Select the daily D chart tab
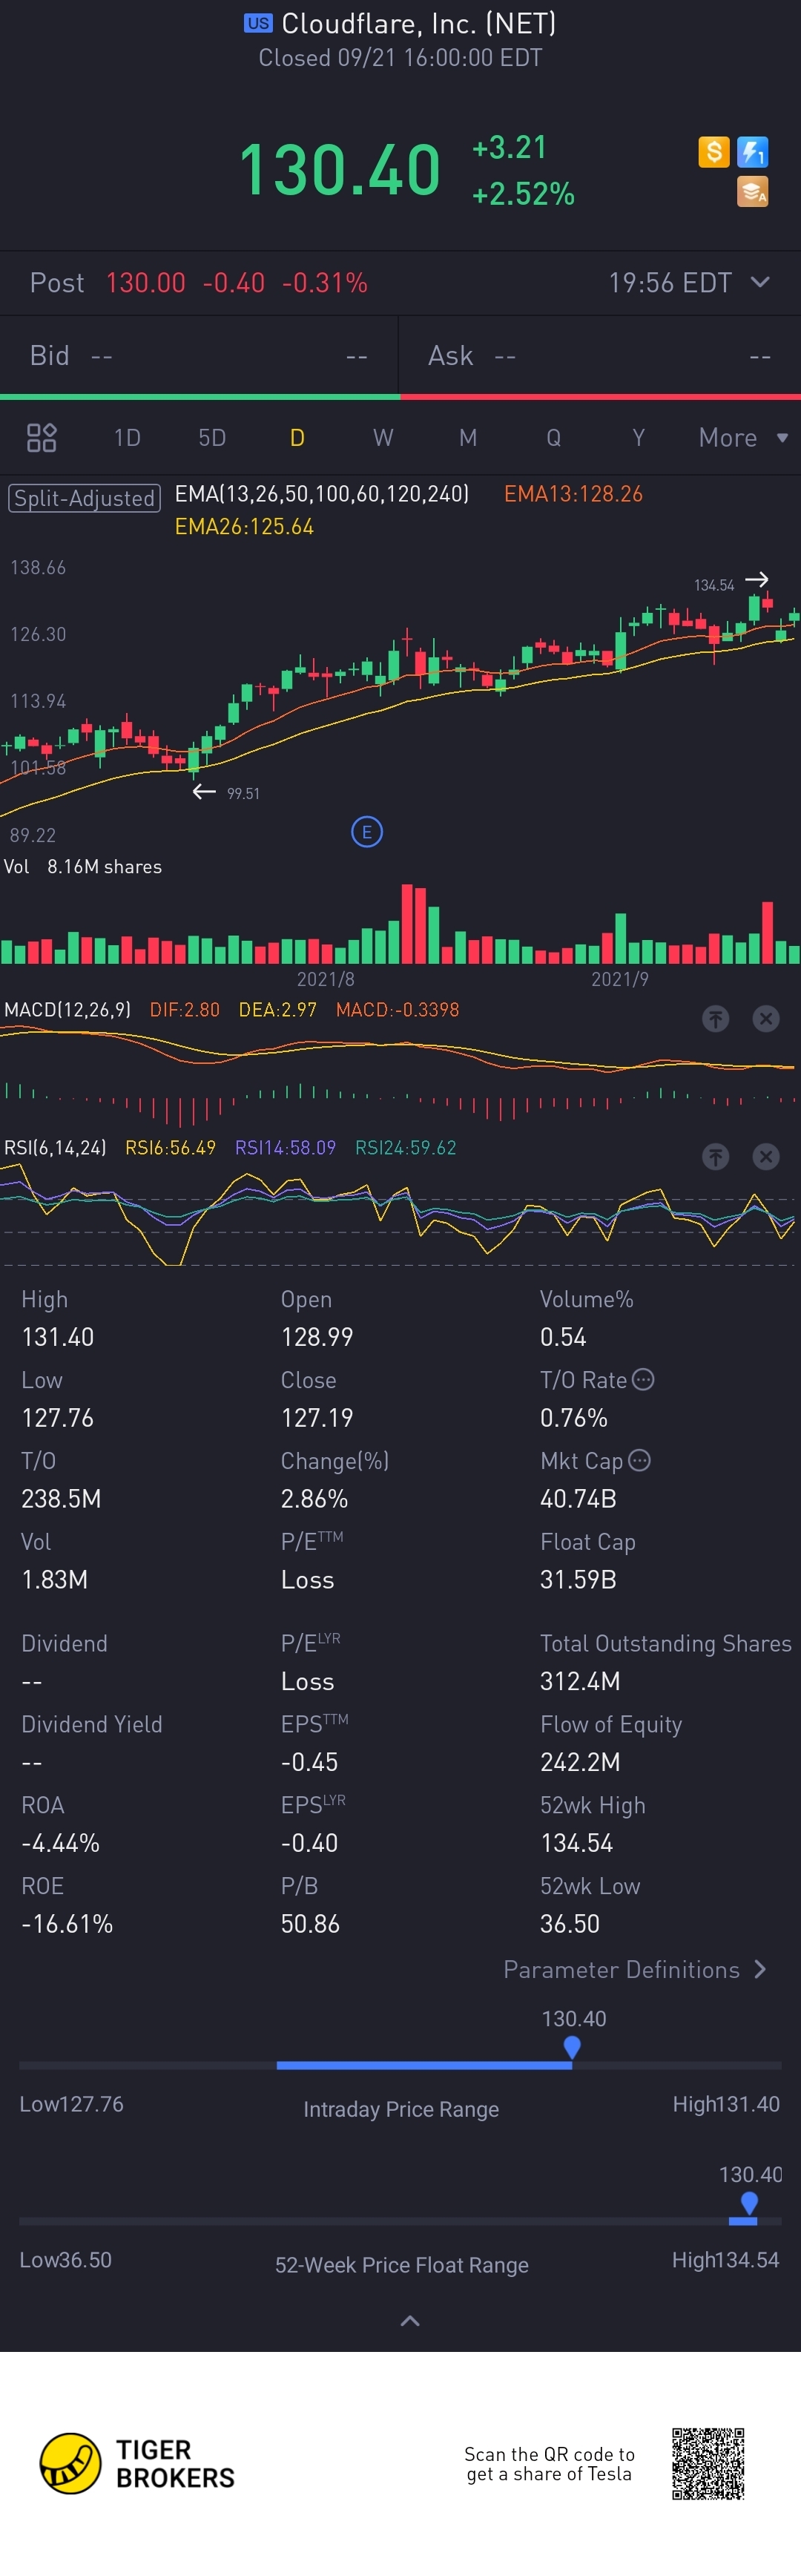Viewport: 801px width, 2576px height. [x=297, y=437]
